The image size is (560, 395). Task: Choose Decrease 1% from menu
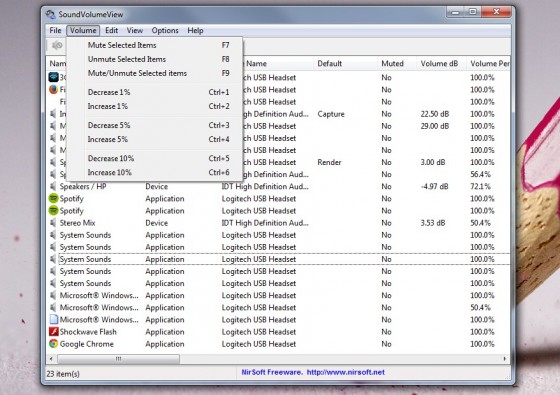point(155,92)
